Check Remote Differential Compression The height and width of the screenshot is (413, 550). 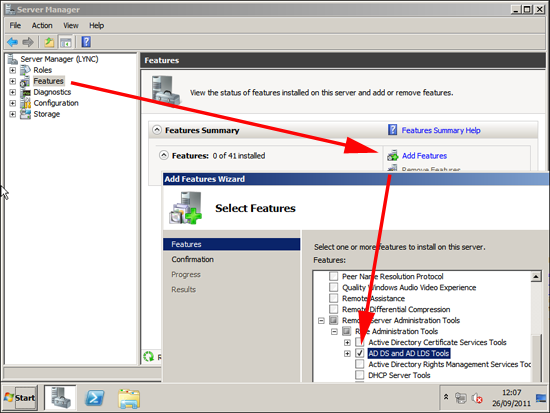[334, 309]
